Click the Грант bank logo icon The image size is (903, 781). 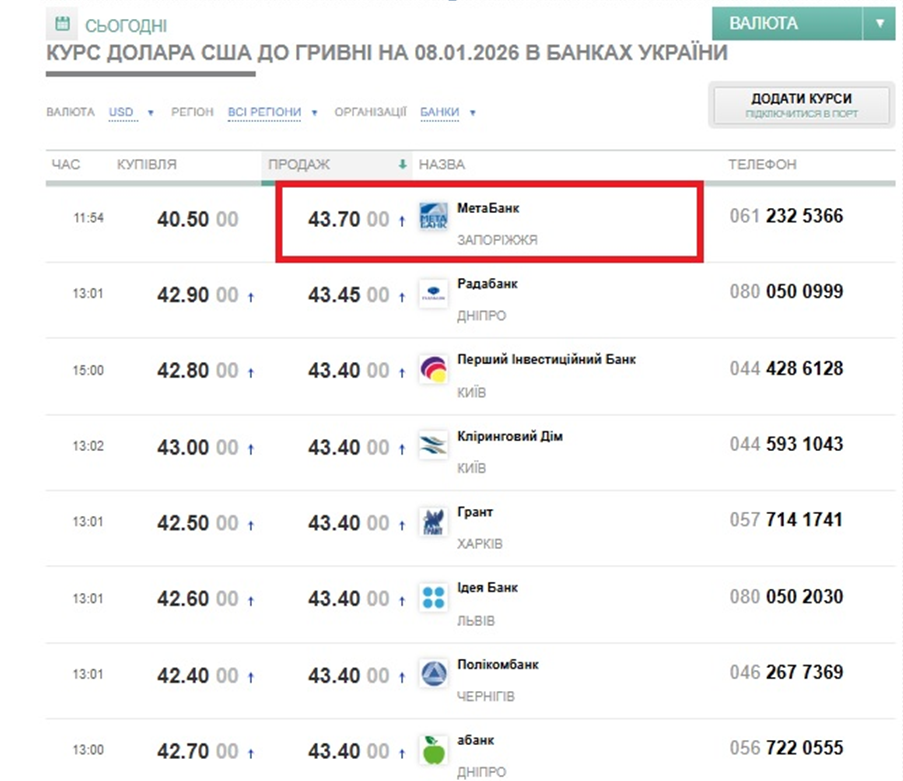pos(433,522)
